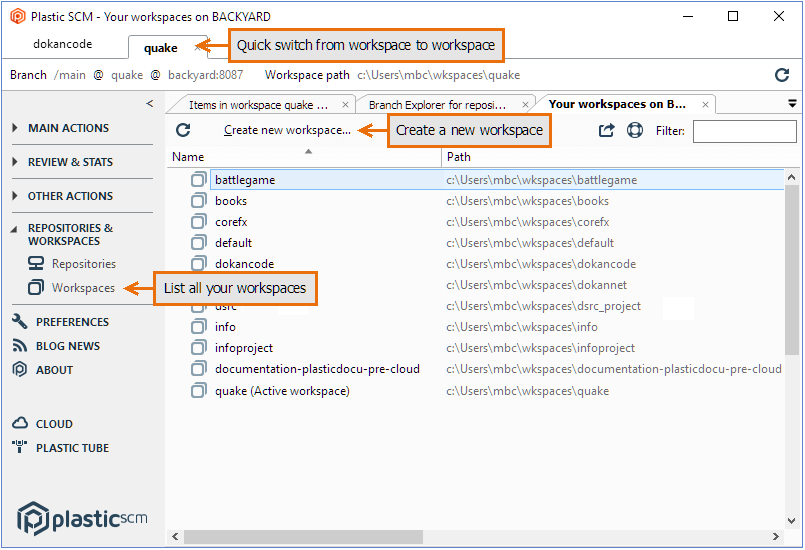Click the infoproject workspace icon
The image size is (805, 550).
click(x=199, y=348)
